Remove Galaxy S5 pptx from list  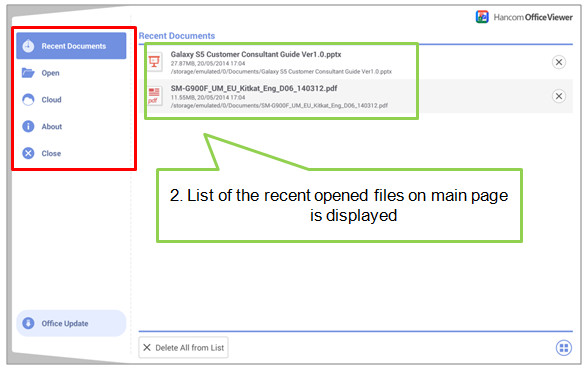tap(559, 62)
